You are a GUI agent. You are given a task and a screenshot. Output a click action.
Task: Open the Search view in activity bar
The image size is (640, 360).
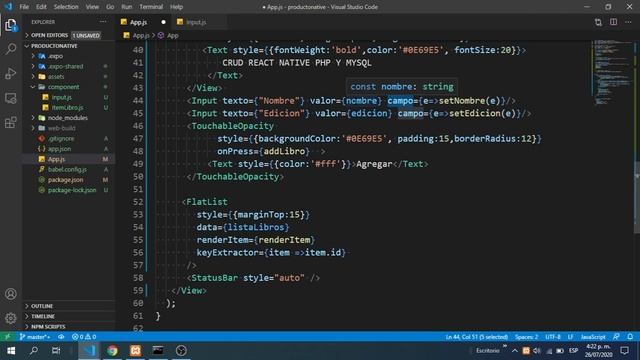(x=11, y=49)
